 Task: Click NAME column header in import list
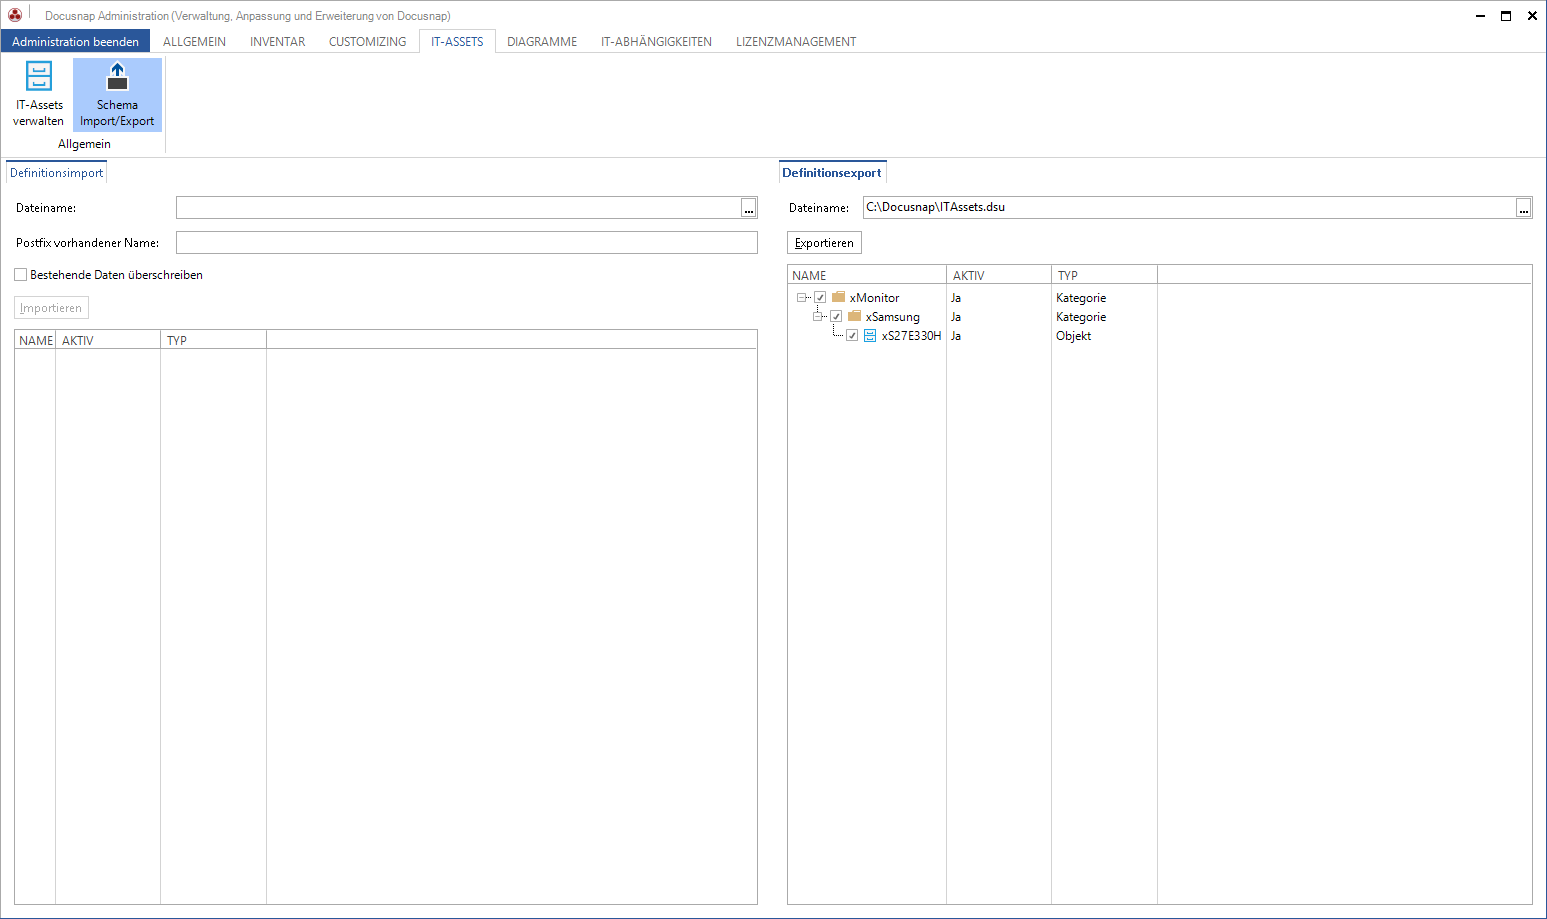35,340
